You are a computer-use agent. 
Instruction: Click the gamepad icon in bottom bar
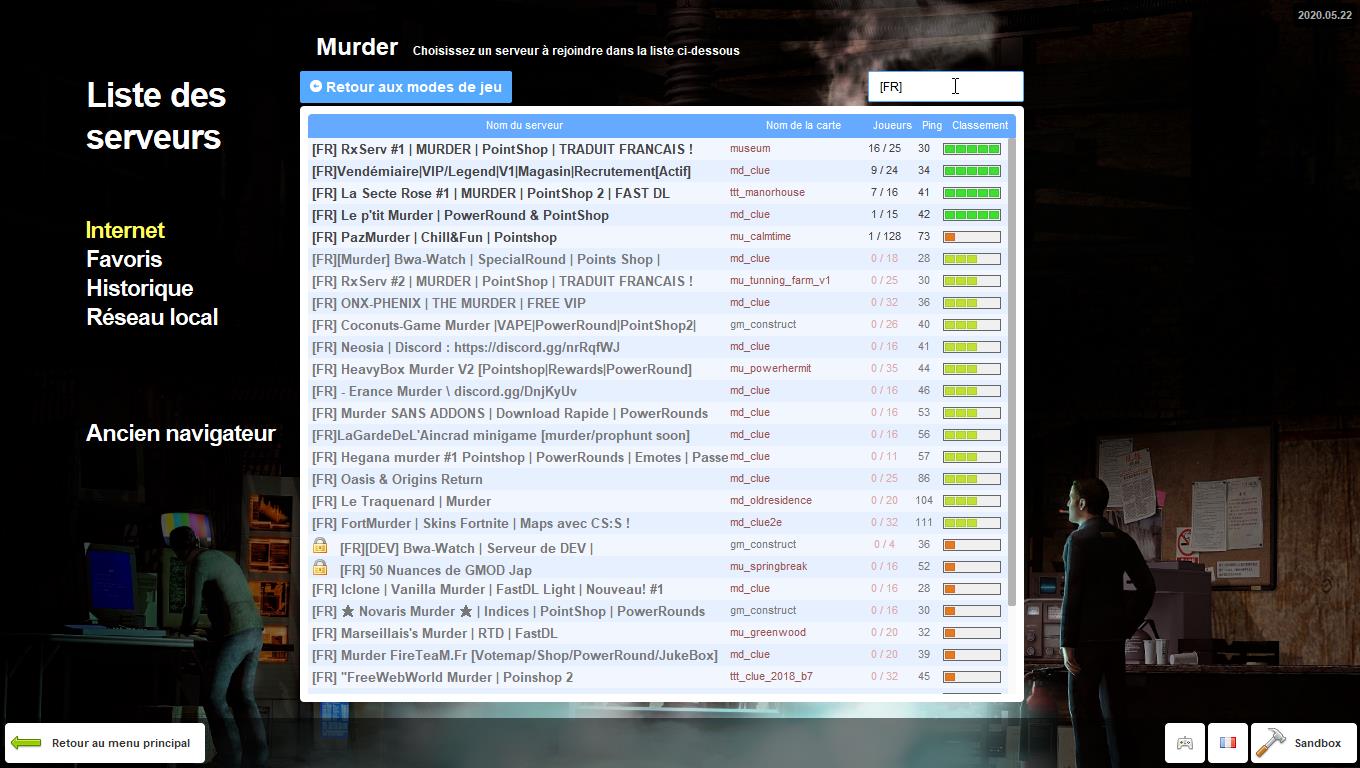point(1184,743)
